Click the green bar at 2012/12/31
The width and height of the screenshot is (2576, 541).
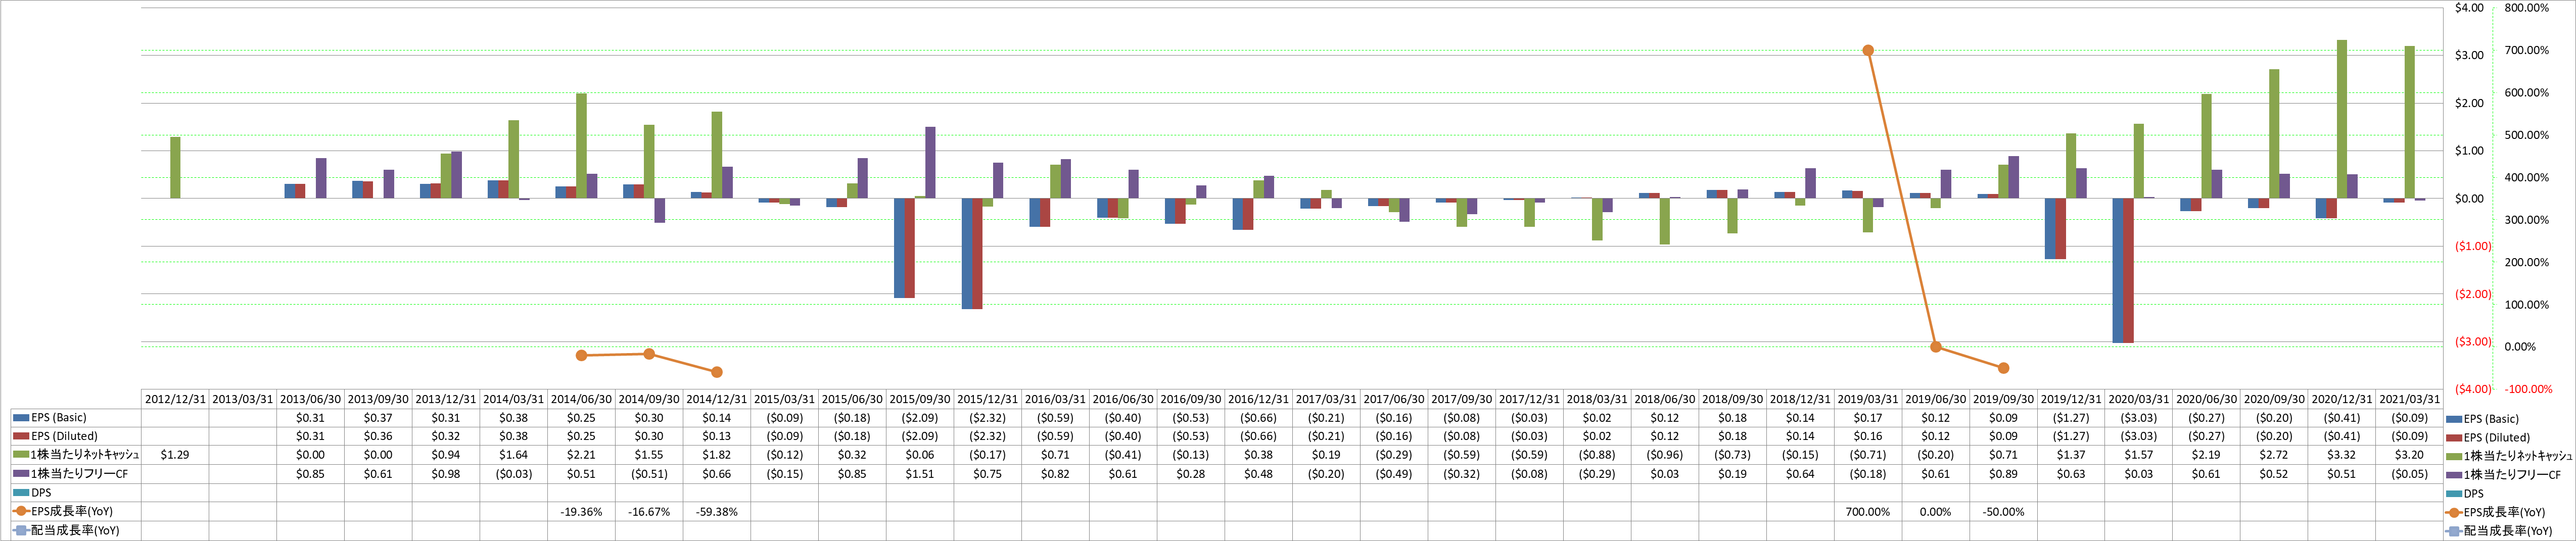[x=175, y=168]
